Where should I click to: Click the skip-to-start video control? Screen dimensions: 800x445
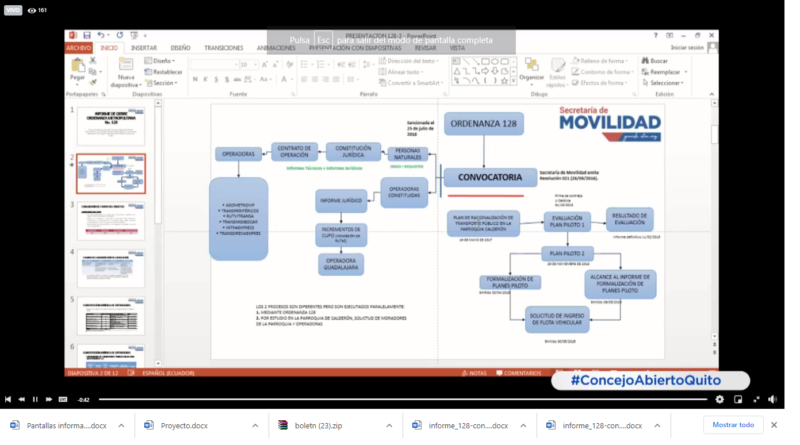pos(9,399)
